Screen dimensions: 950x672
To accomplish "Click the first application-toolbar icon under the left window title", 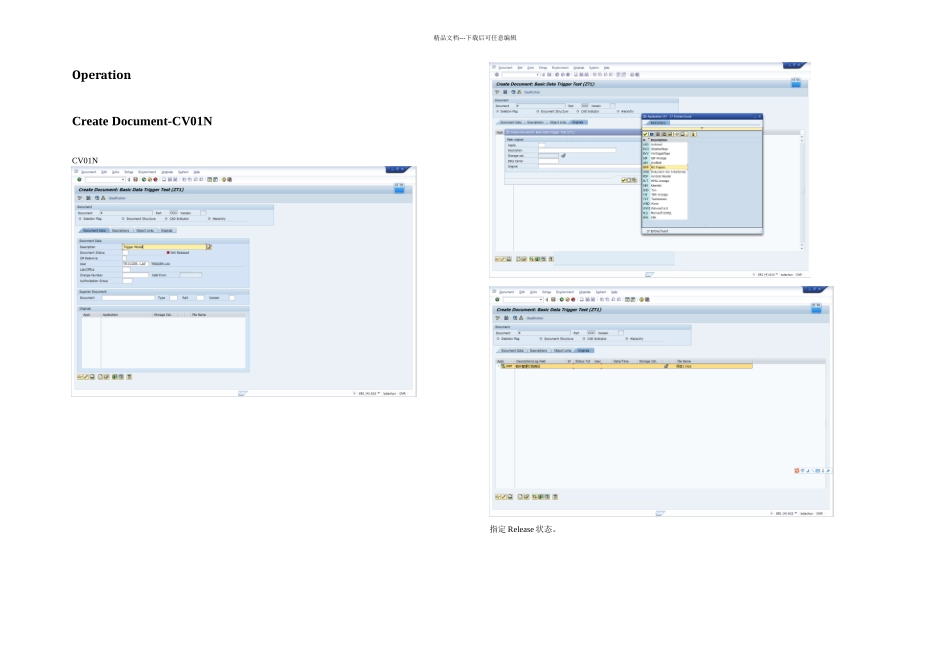I will point(79,198).
